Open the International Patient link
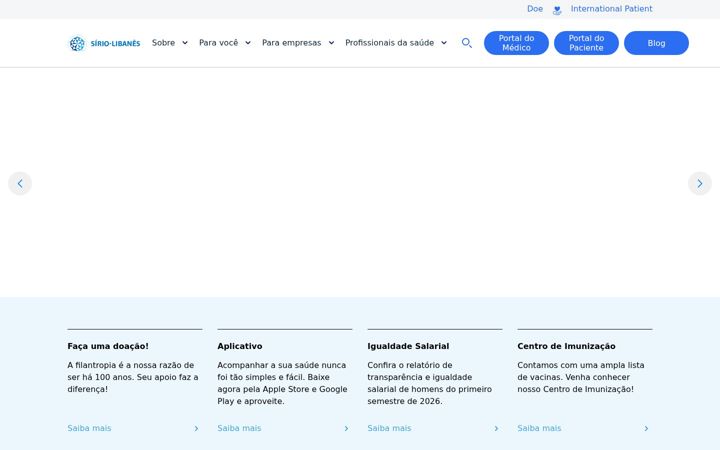 [x=611, y=9]
